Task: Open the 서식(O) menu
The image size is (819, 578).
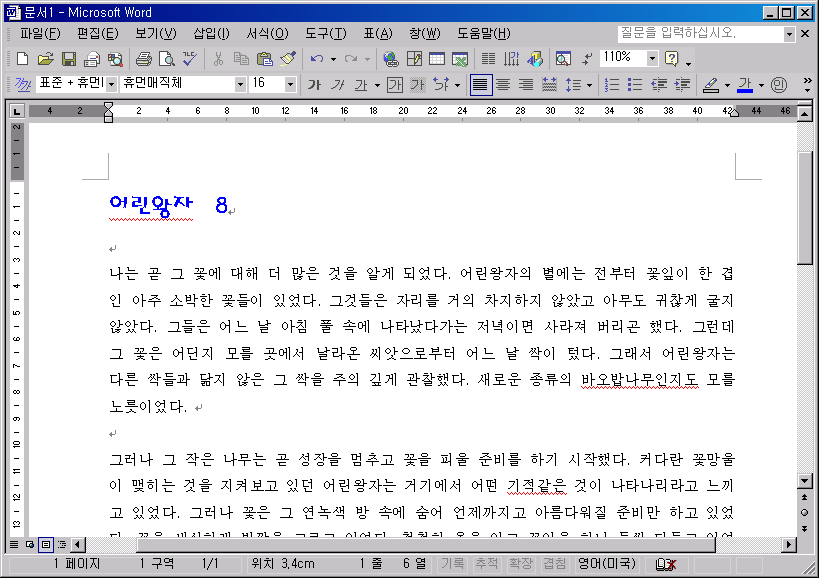Action: click(x=267, y=34)
